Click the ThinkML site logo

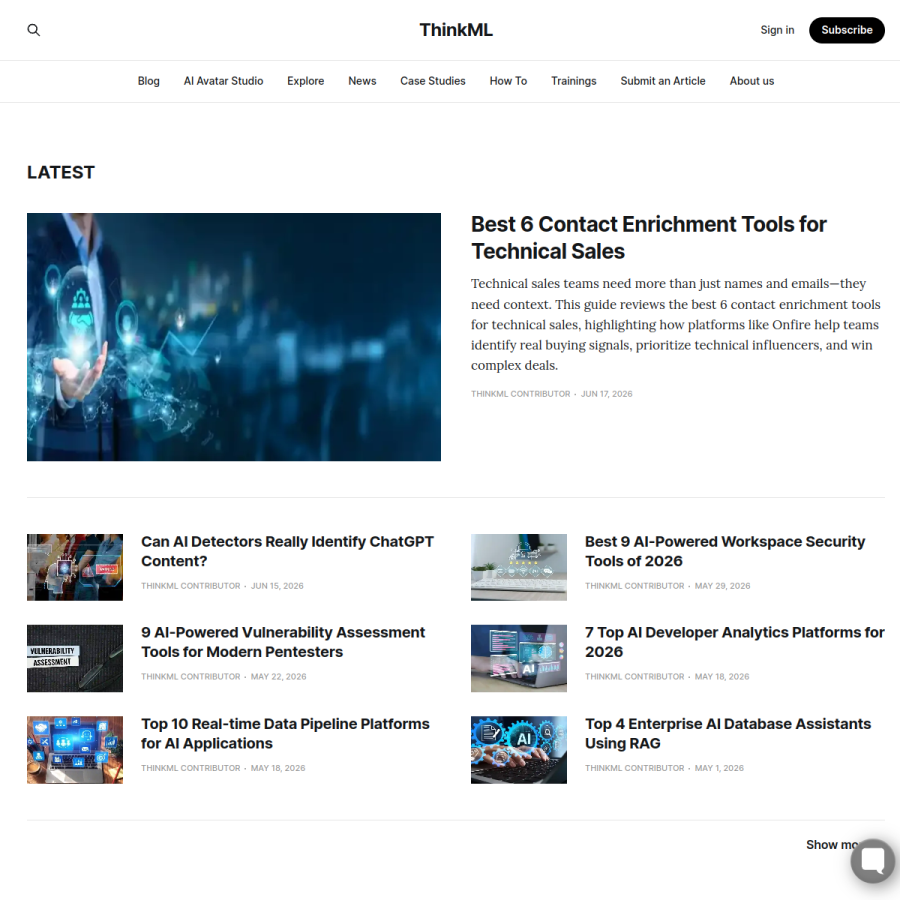tap(456, 30)
